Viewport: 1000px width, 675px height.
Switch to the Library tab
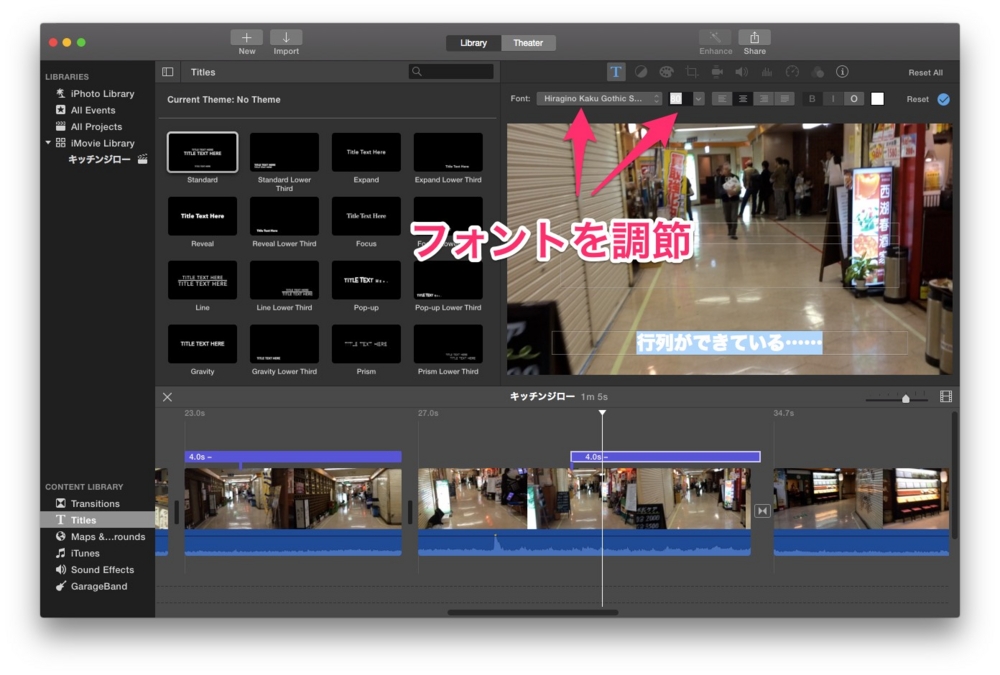tap(473, 43)
